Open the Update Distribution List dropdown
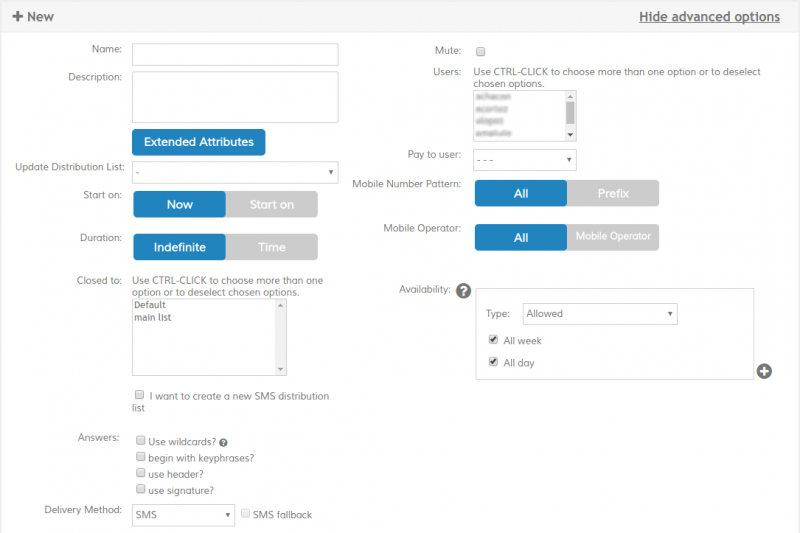 point(235,173)
